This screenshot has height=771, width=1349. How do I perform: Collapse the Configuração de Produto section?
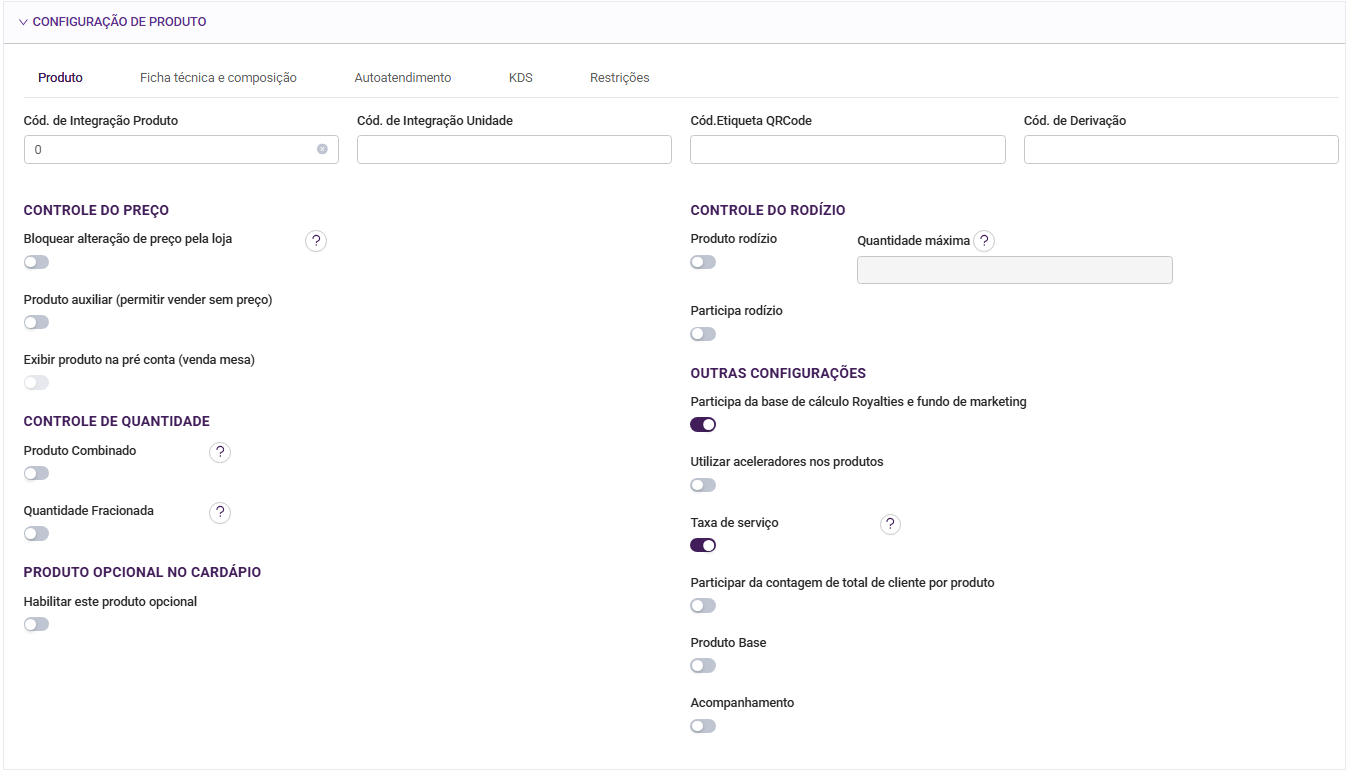[23, 22]
